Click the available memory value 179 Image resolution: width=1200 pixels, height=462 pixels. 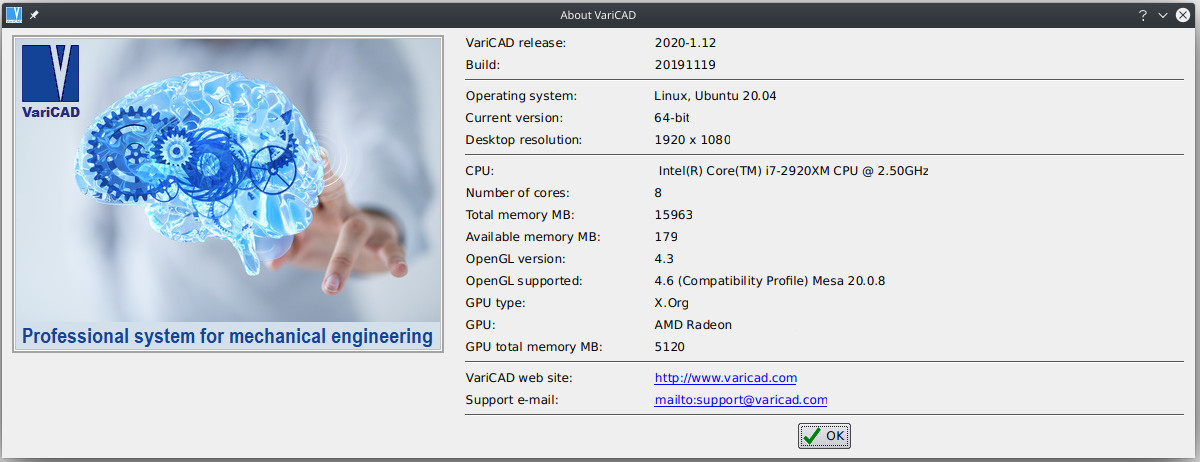tap(666, 237)
